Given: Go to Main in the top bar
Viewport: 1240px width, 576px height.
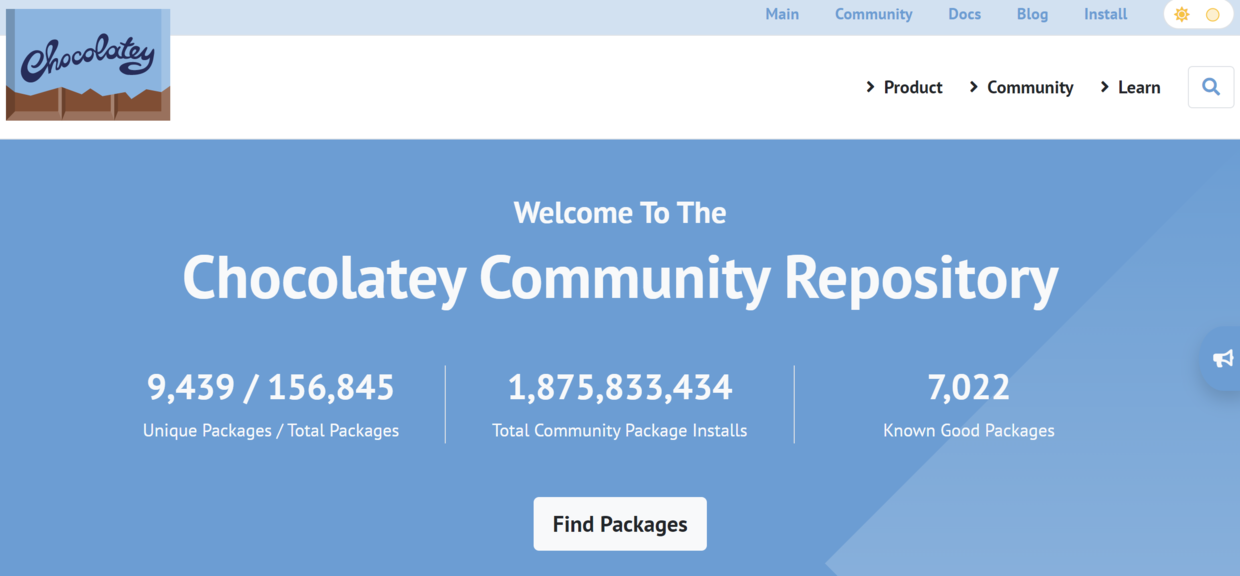Looking at the screenshot, I should [782, 14].
